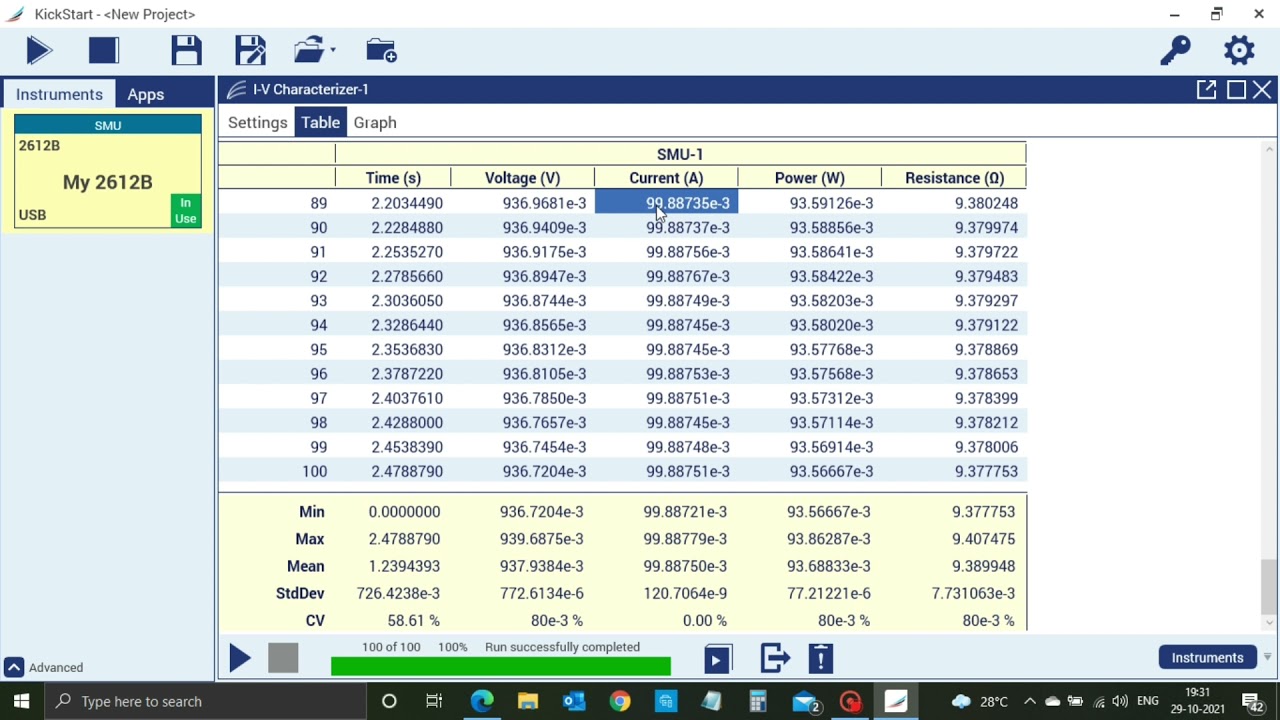
Task: Open the Windows Start menu
Action: click(22, 701)
